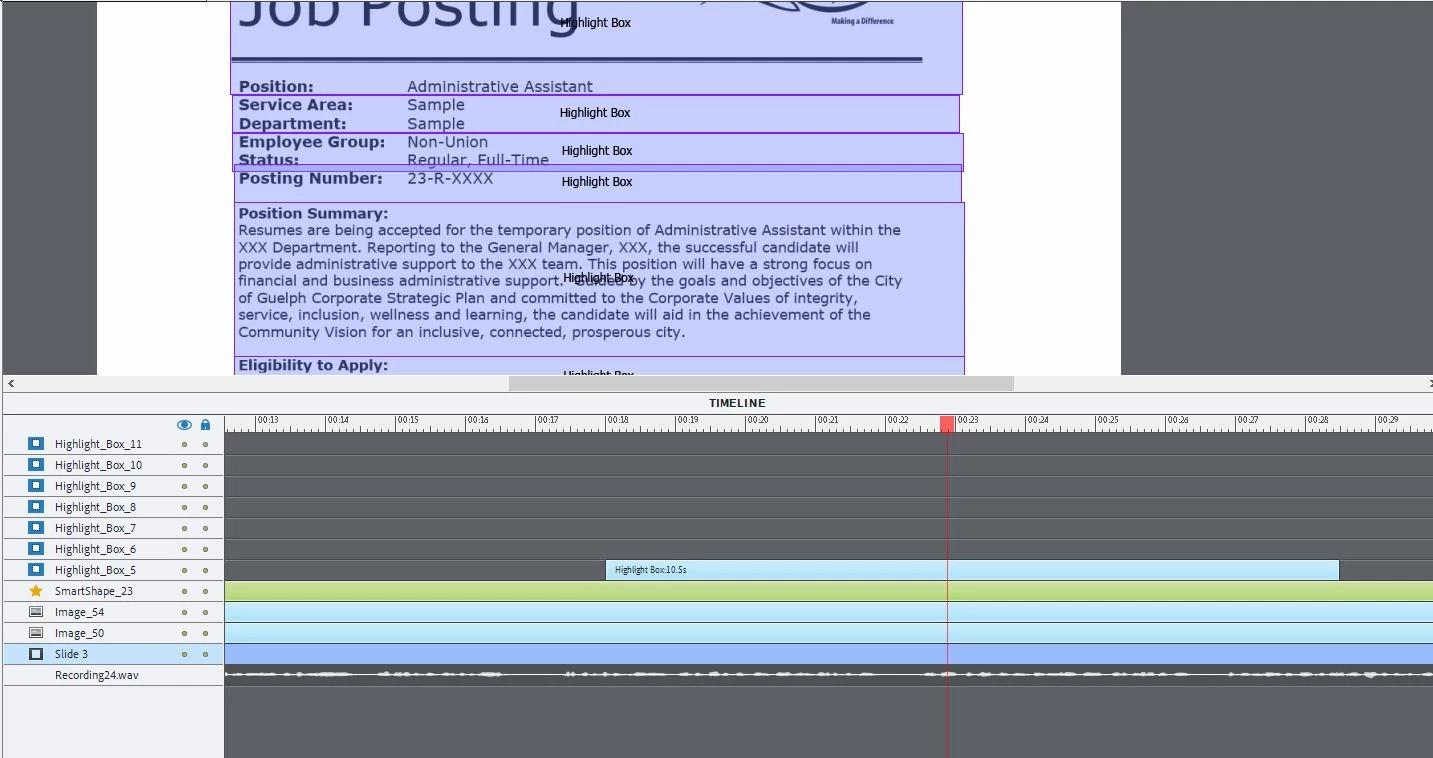
Task: Hide the Highlight_Box_7 layer
Action: 184,528
